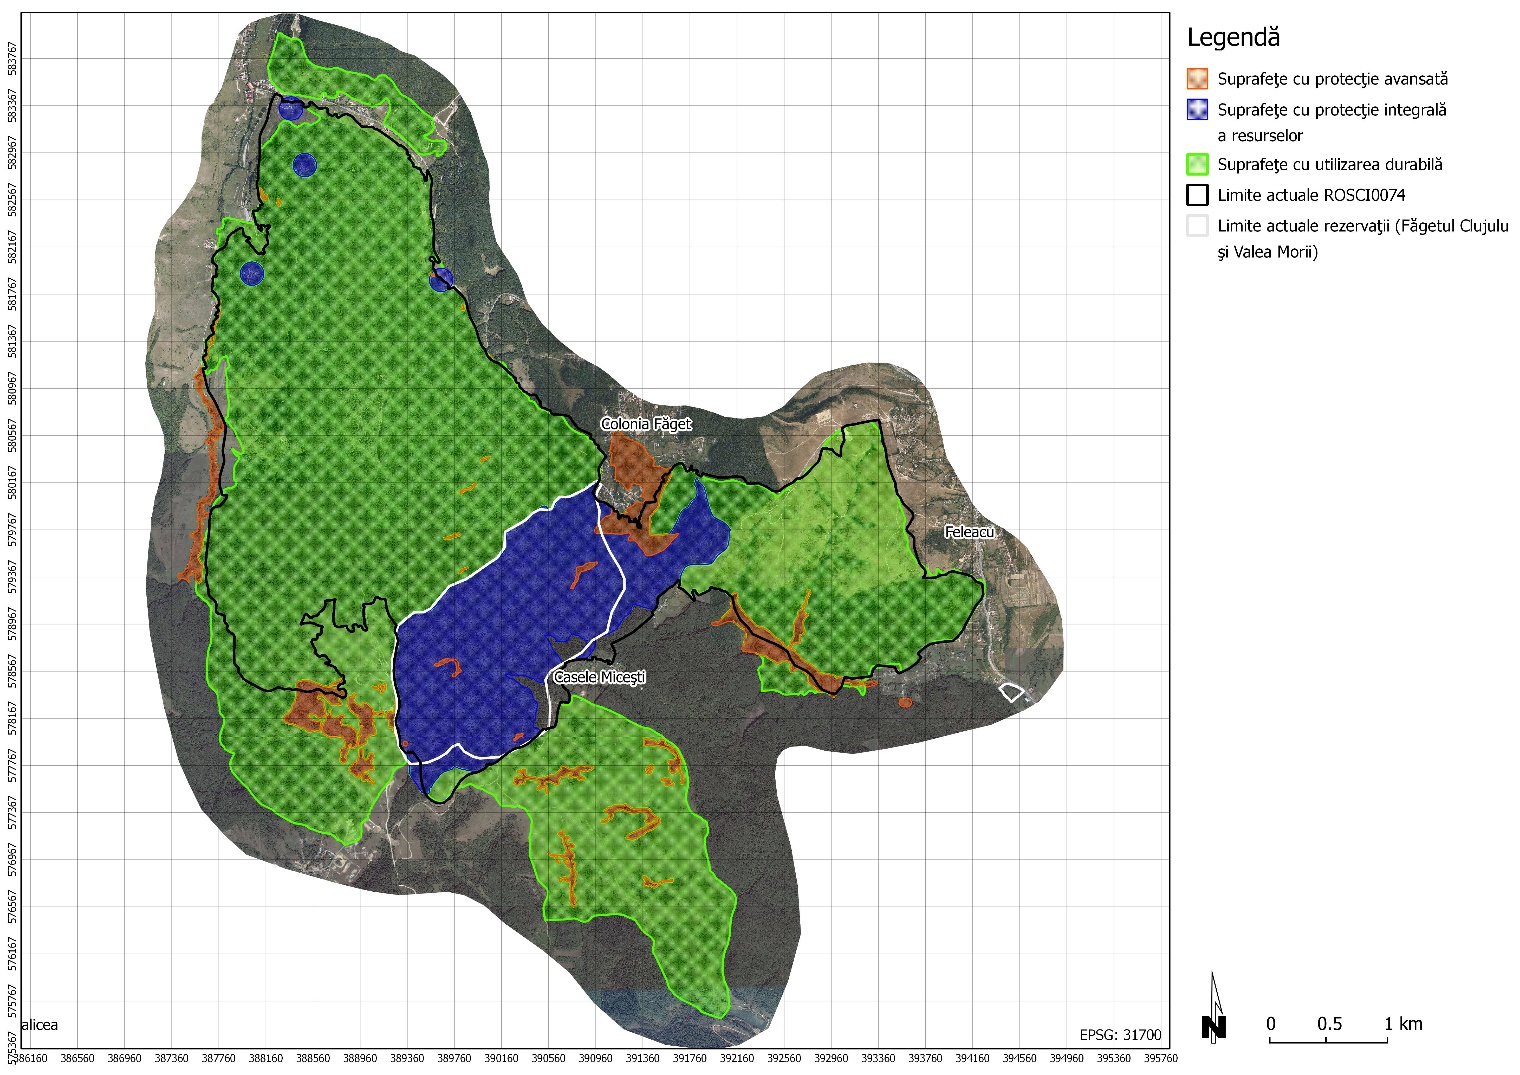
Task: Click the scale bar line
Action: (1328, 1041)
